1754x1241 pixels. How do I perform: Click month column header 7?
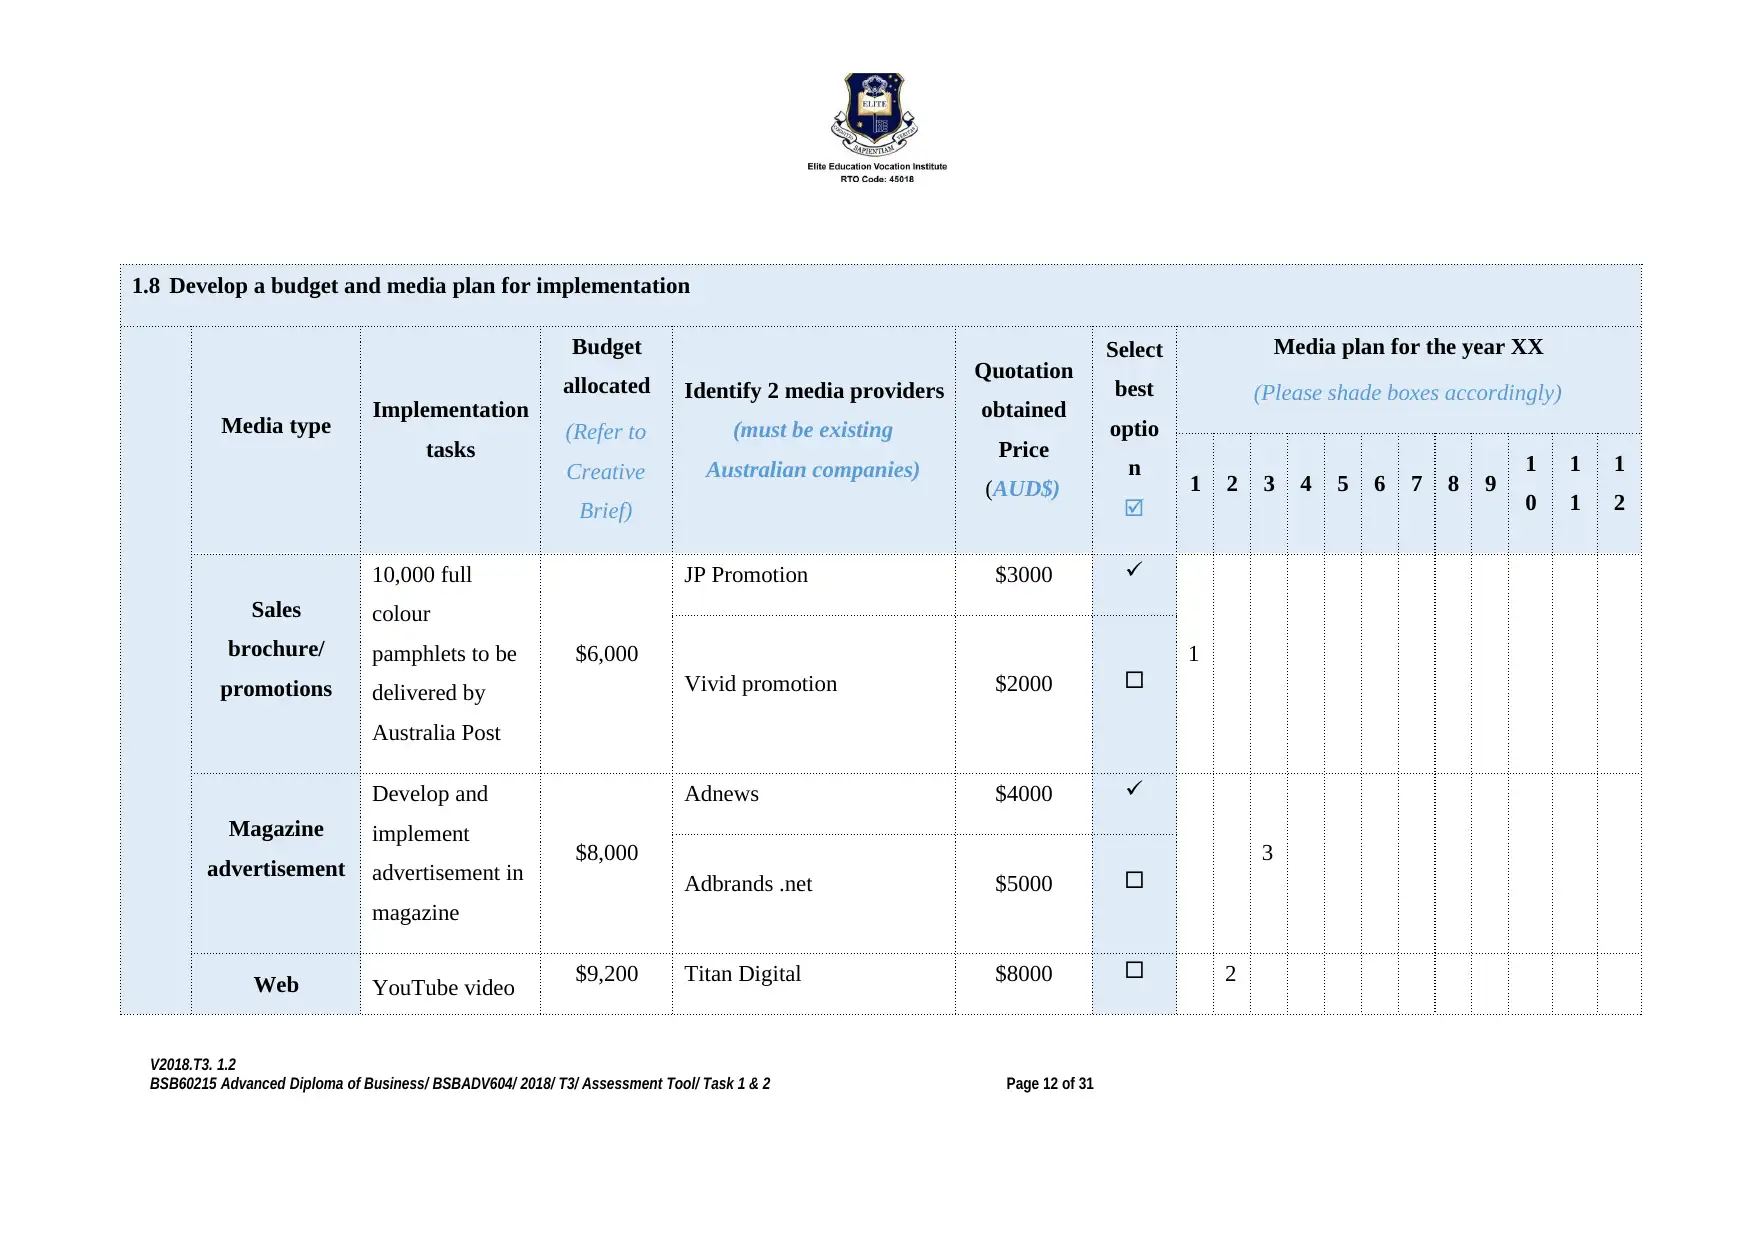tap(1416, 484)
